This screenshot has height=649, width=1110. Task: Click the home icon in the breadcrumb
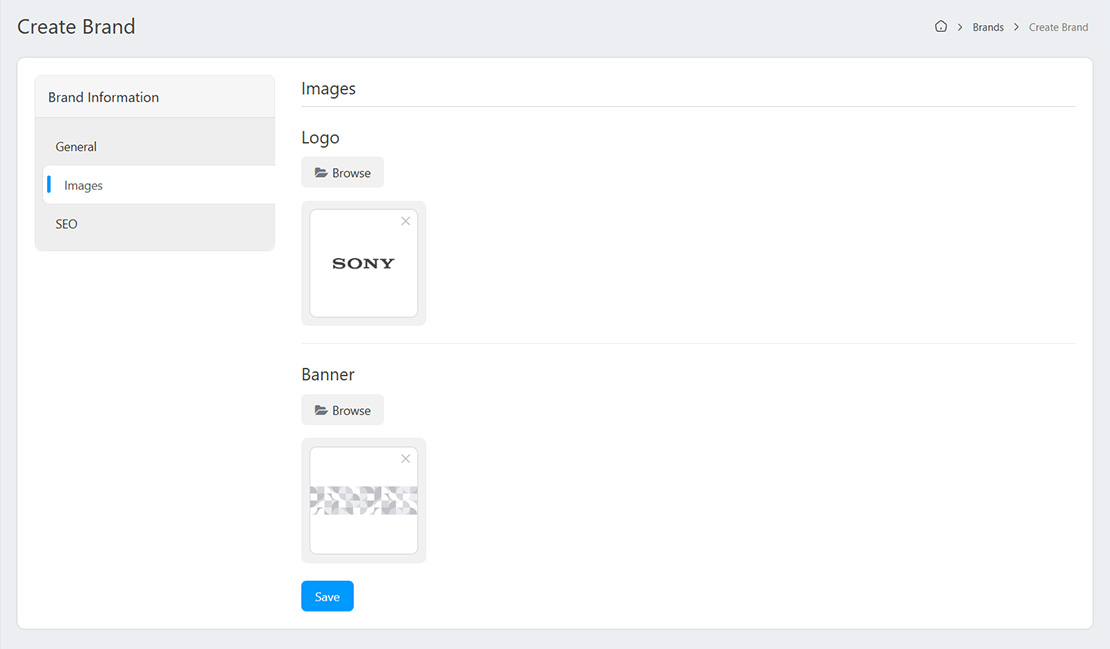click(940, 27)
